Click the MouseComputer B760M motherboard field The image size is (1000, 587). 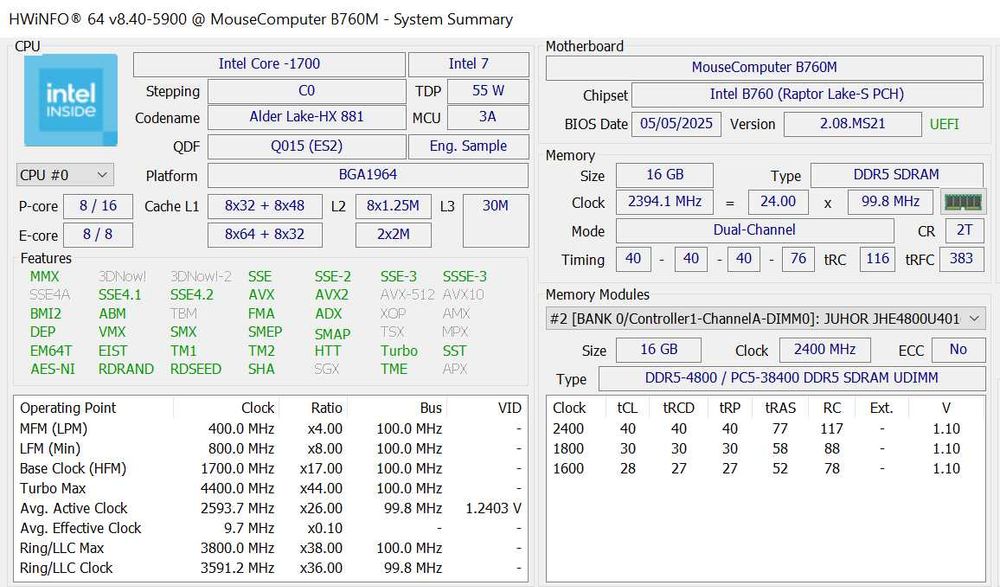(764, 68)
